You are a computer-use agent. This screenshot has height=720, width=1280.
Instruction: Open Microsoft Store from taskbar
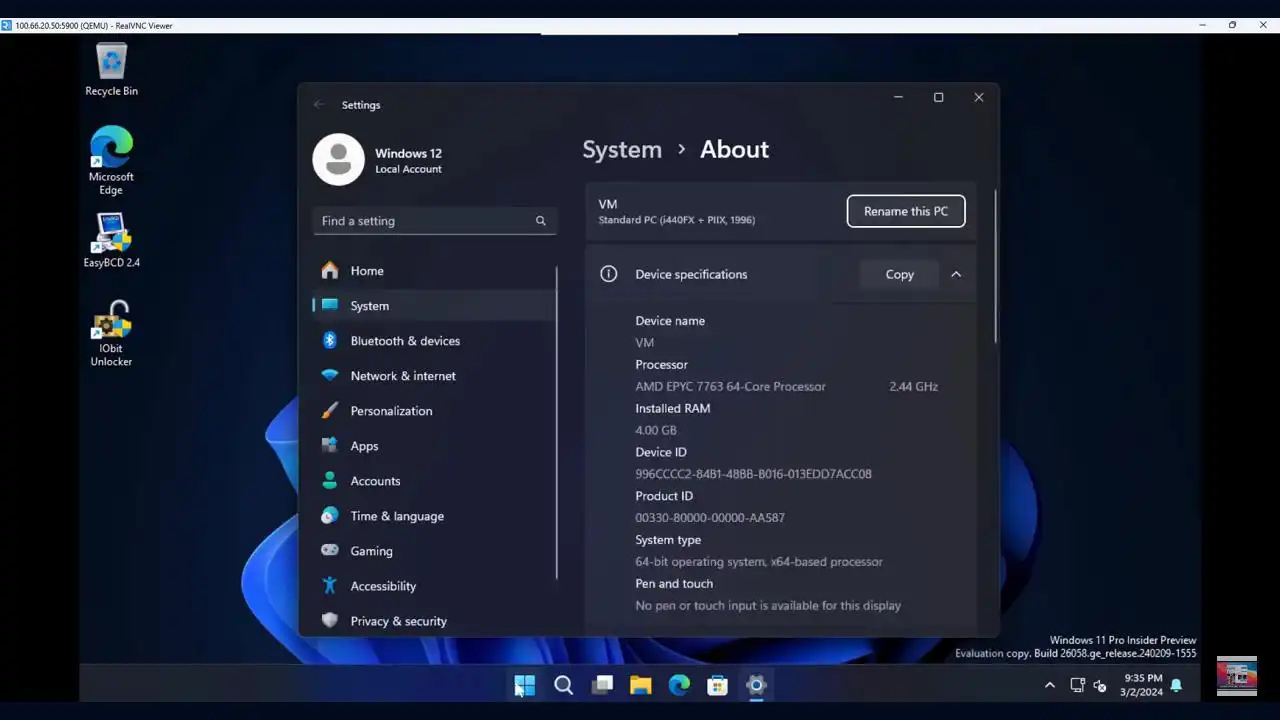(x=717, y=685)
